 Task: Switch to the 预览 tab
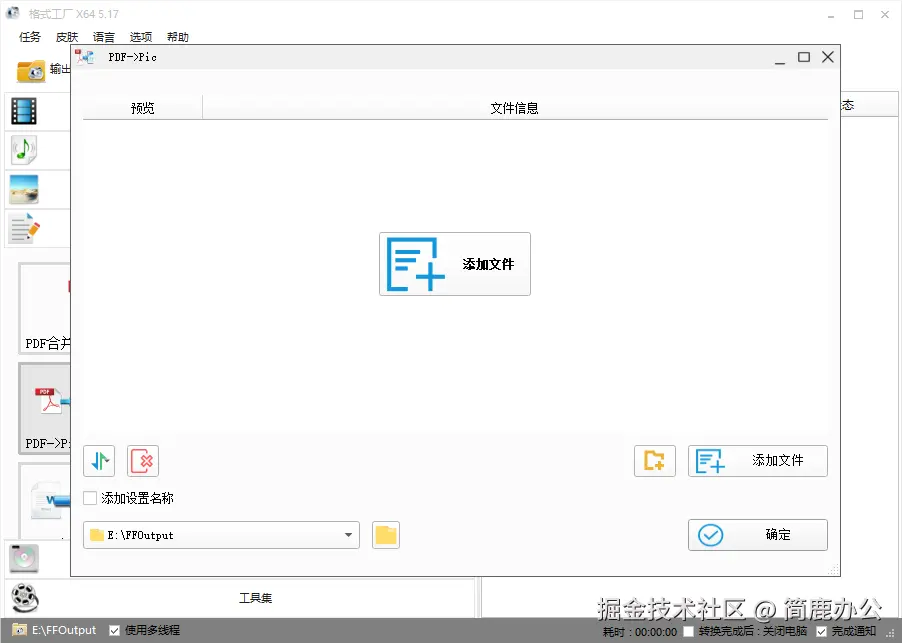(141, 107)
